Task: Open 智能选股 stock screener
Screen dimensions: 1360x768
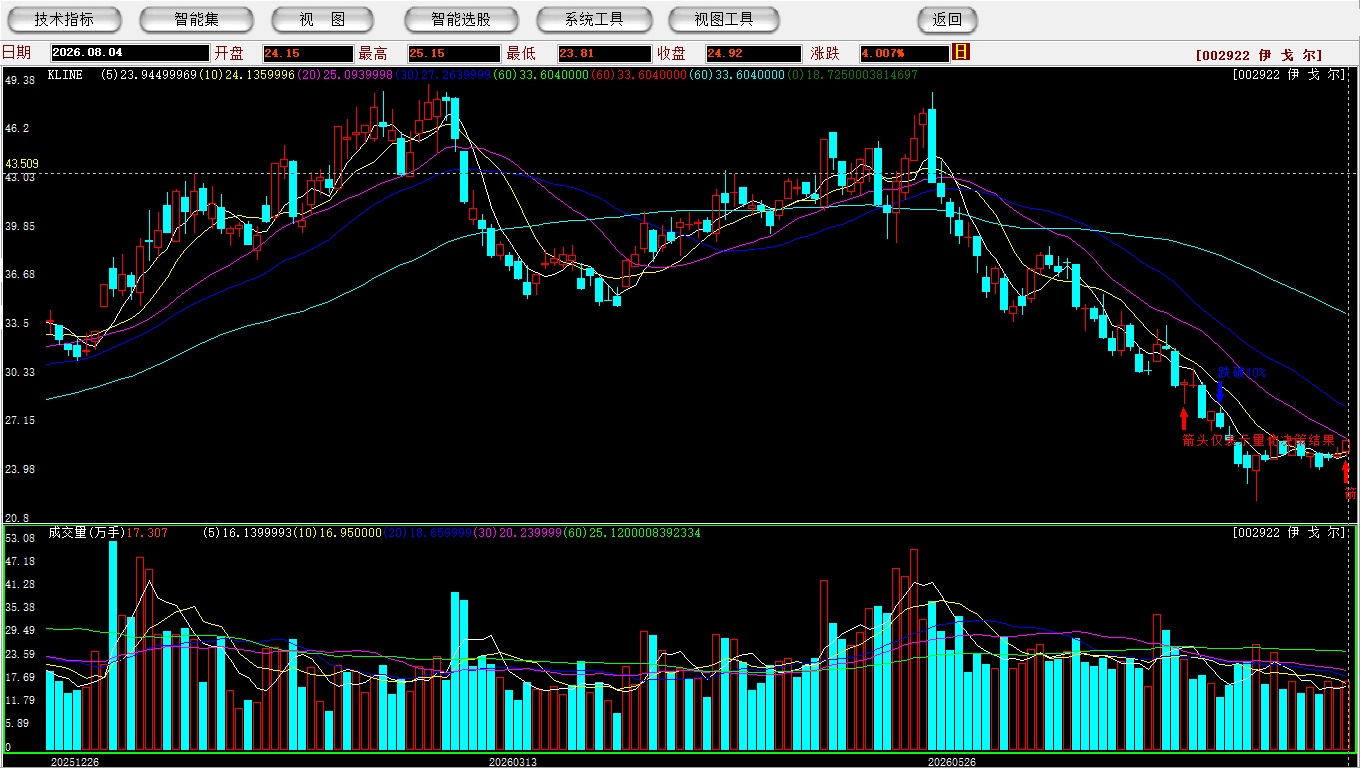Action: (461, 19)
